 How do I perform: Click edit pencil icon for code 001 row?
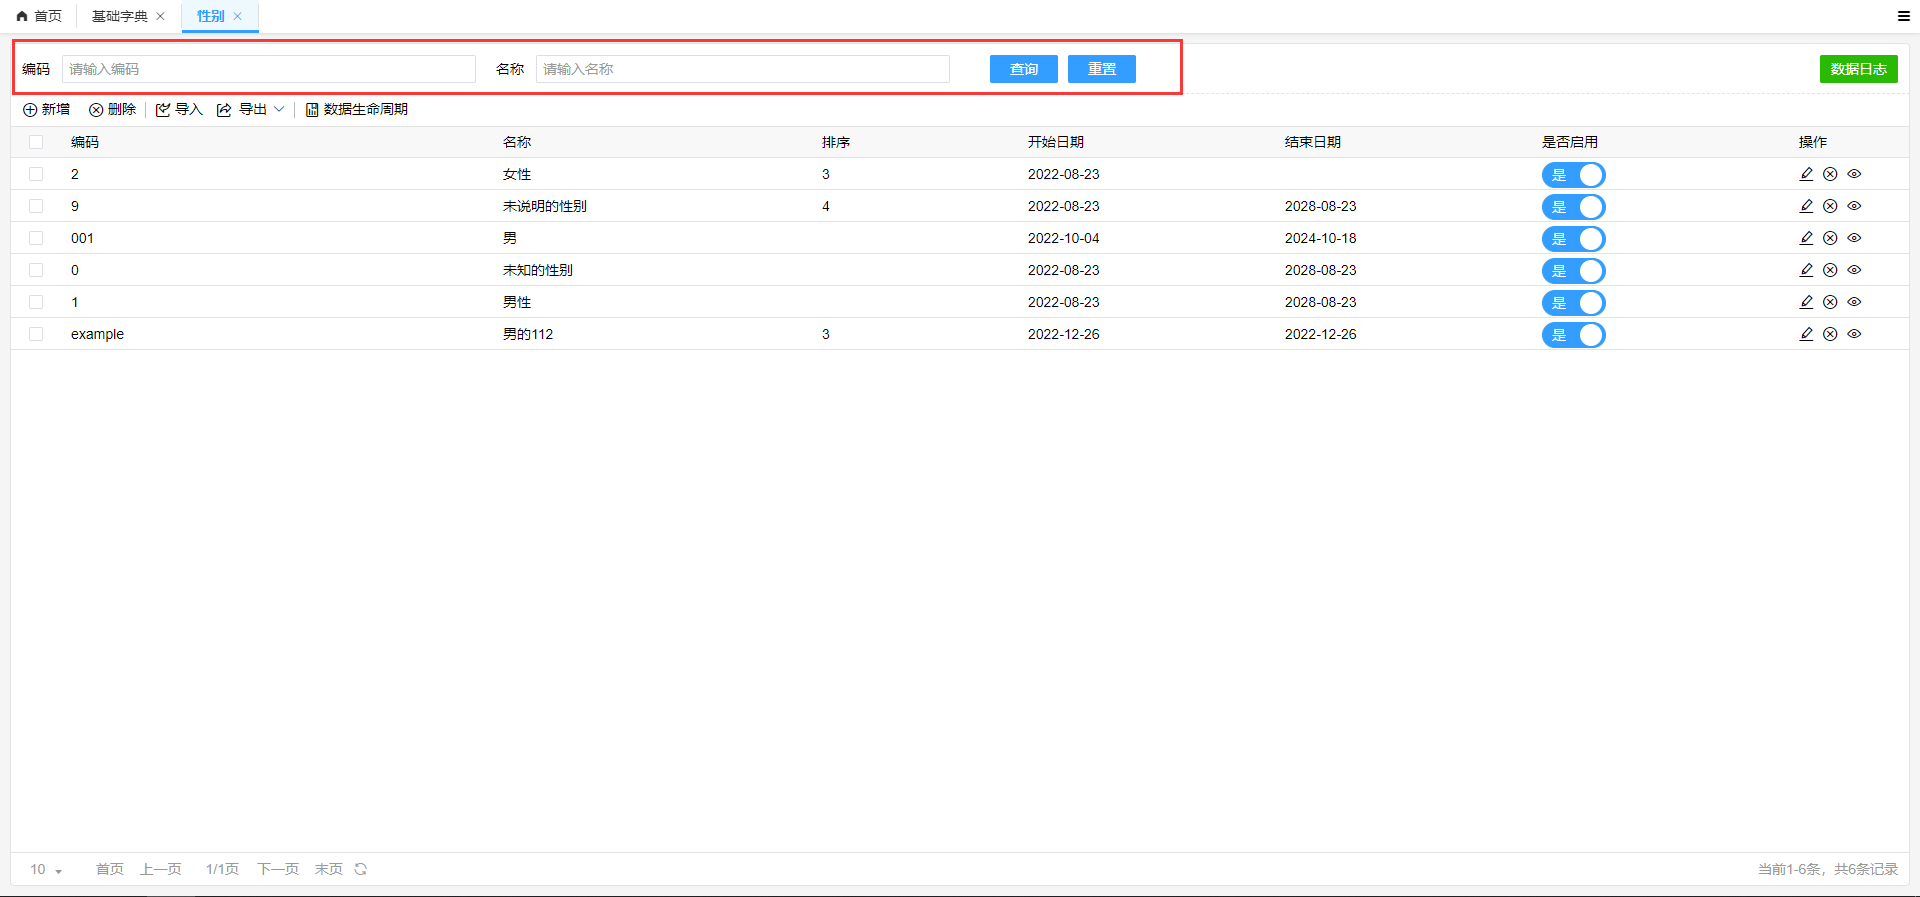coord(1806,238)
